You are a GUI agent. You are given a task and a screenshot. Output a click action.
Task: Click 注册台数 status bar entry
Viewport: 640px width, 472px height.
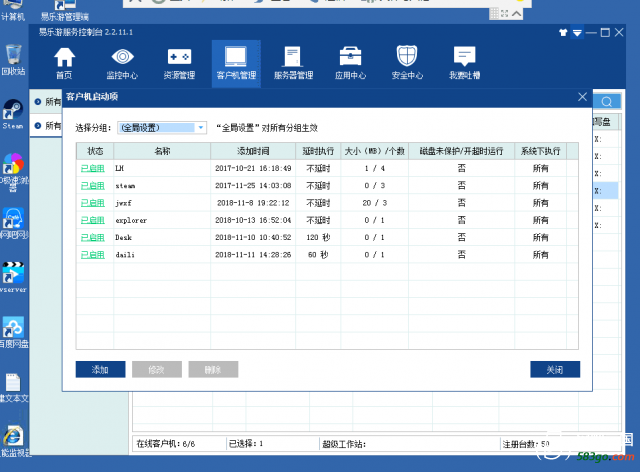(x=526, y=444)
